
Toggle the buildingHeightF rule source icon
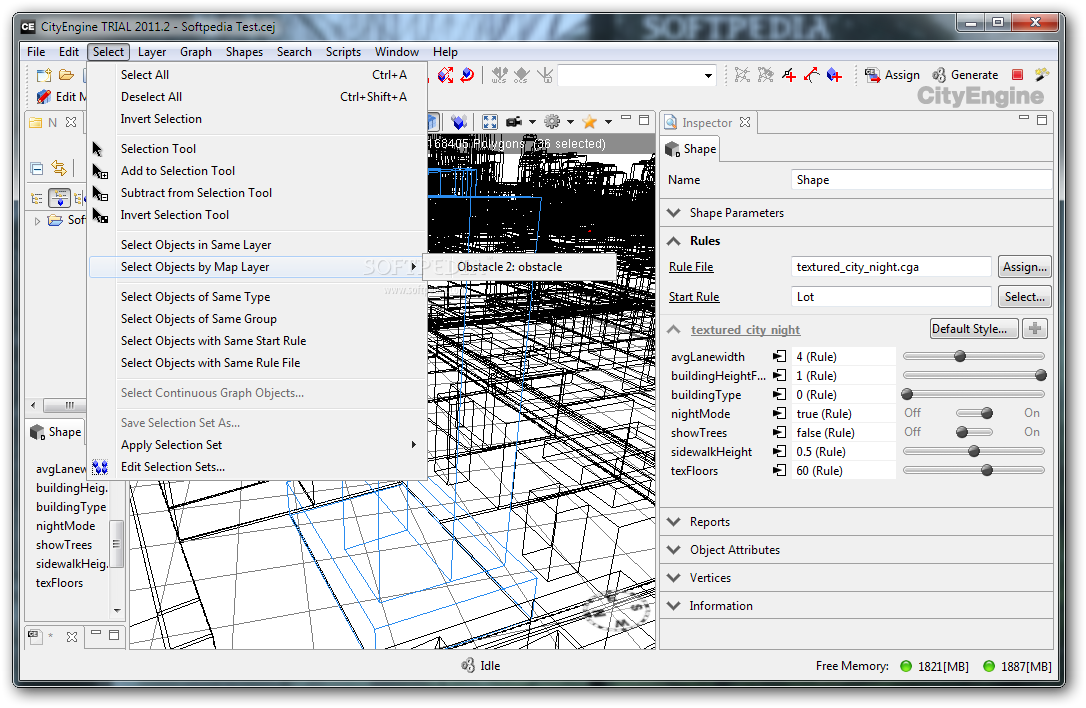coord(780,375)
